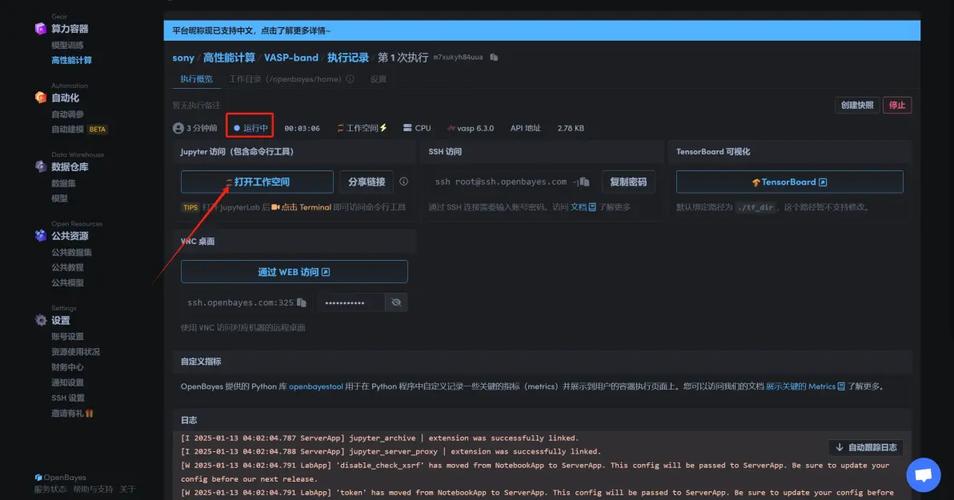The height and width of the screenshot is (500, 954).
Task: Open 高性能计算 in the sidebar
Action: pos(72,60)
